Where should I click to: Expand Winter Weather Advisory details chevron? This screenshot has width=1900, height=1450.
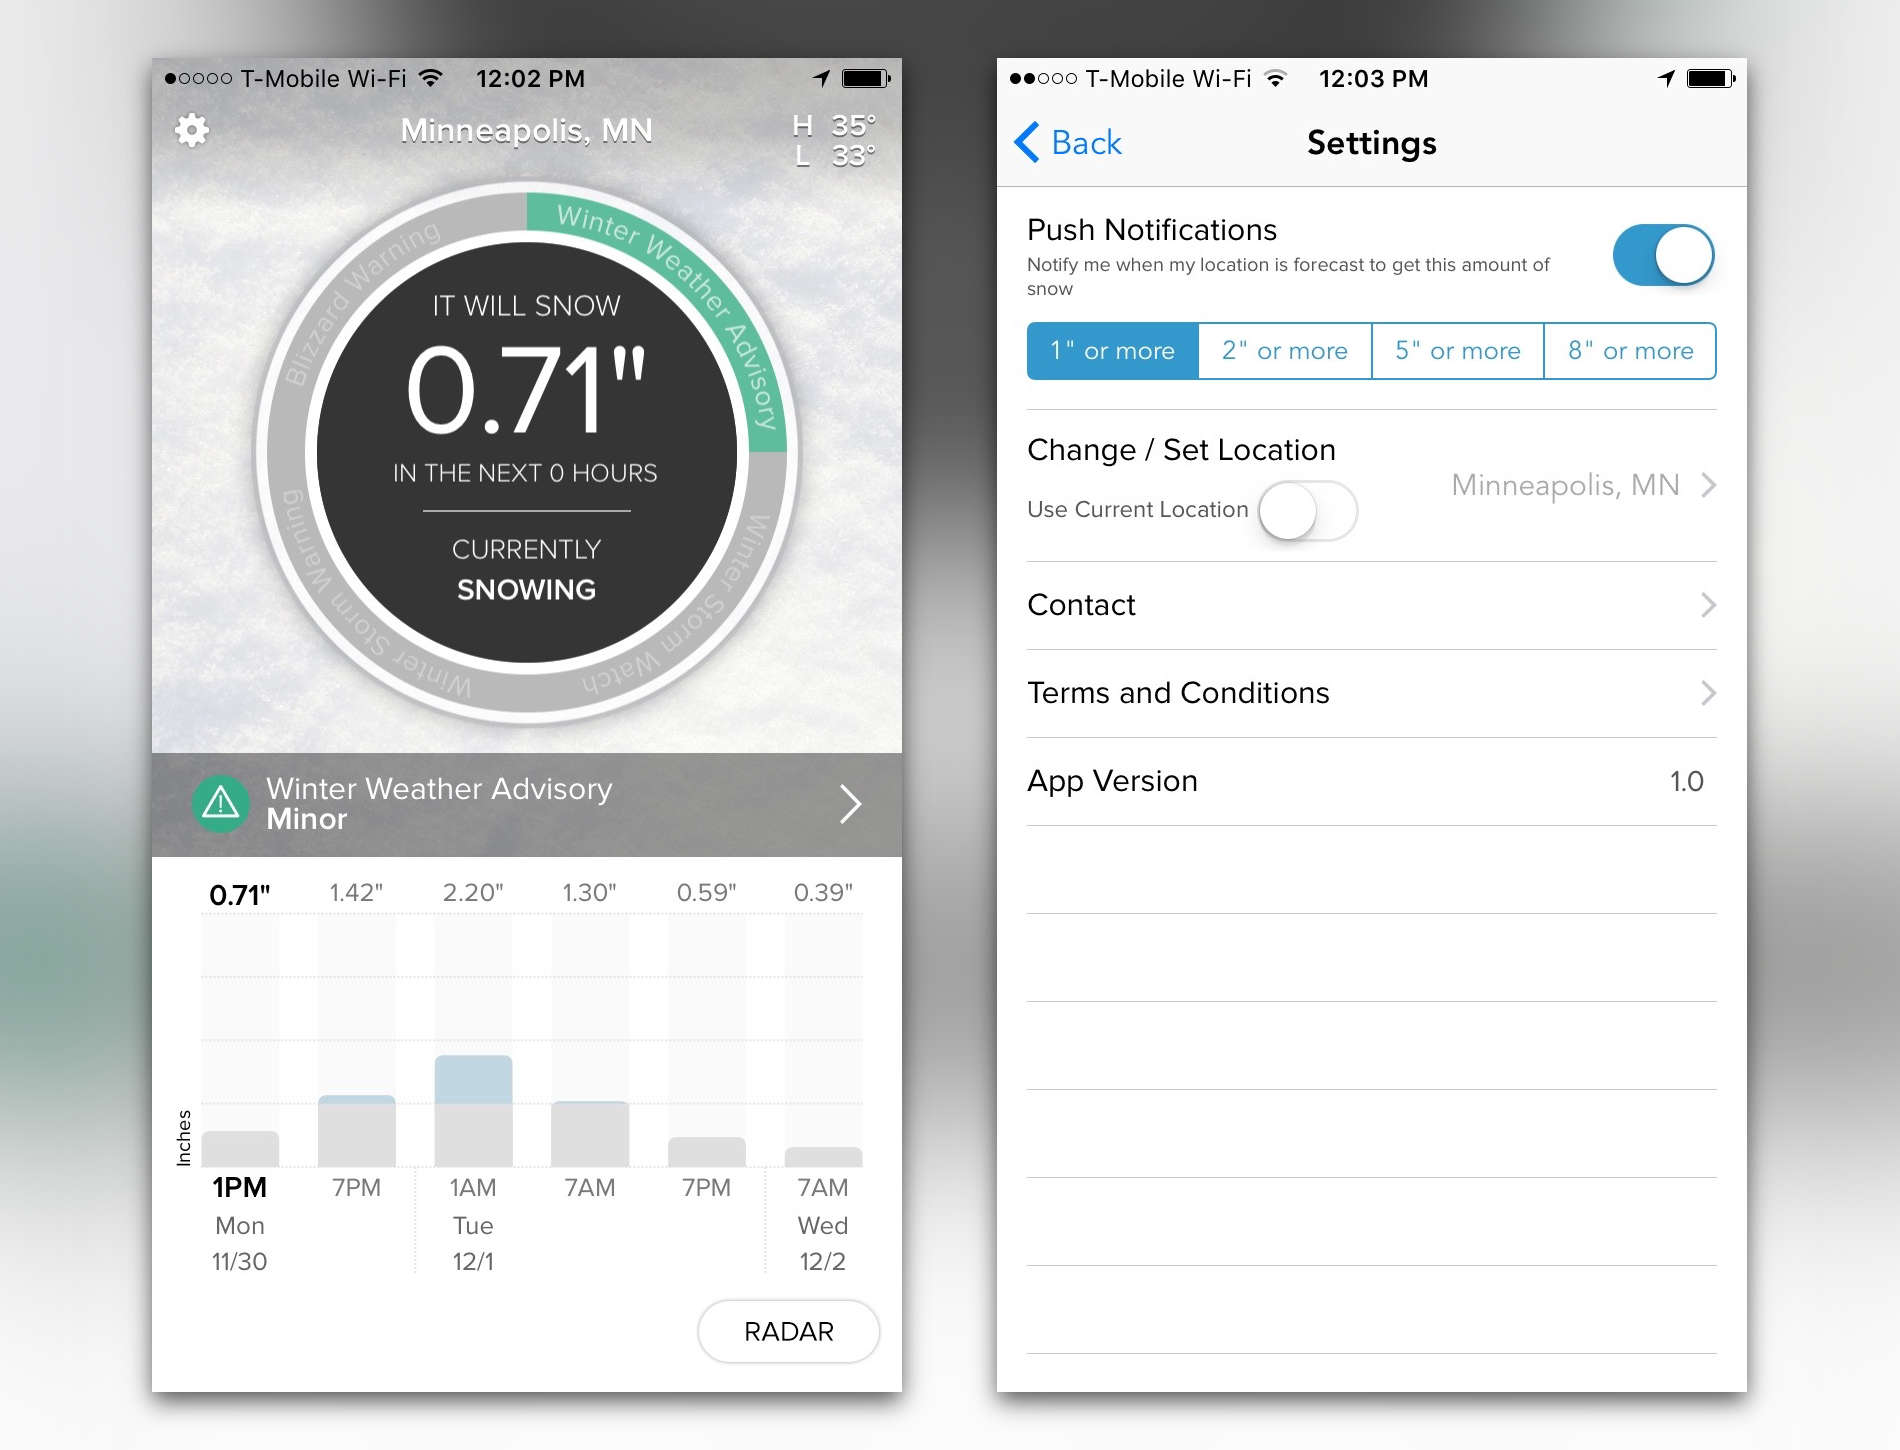[850, 803]
